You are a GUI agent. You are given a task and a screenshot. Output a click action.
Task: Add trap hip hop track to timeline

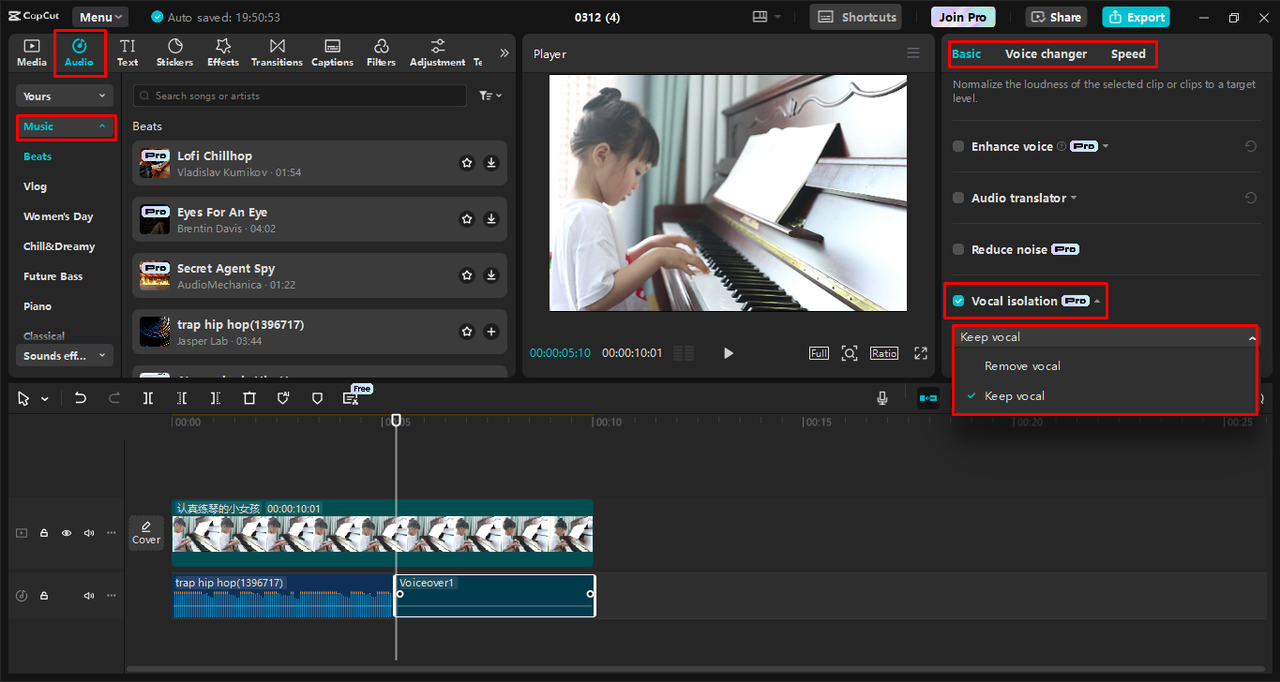pyautogui.click(x=491, y=331)
